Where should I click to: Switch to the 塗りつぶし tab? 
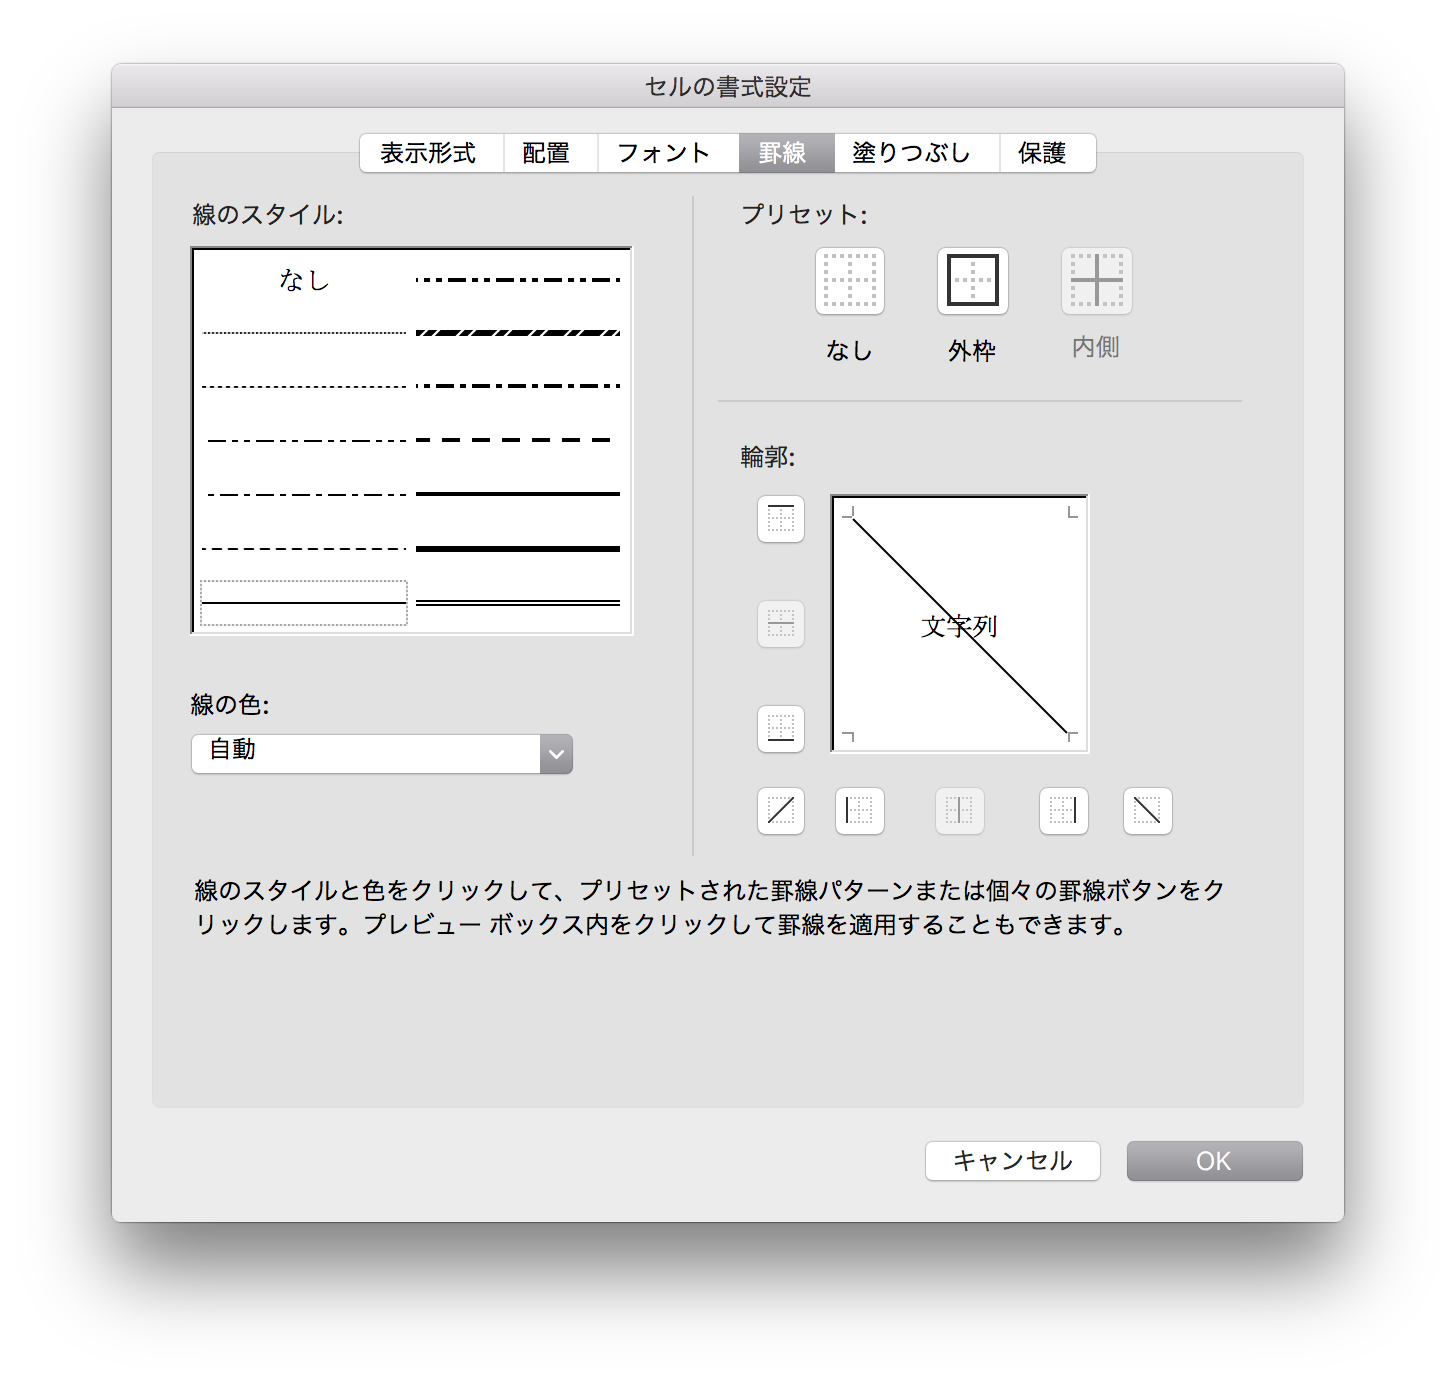(917, 153)
